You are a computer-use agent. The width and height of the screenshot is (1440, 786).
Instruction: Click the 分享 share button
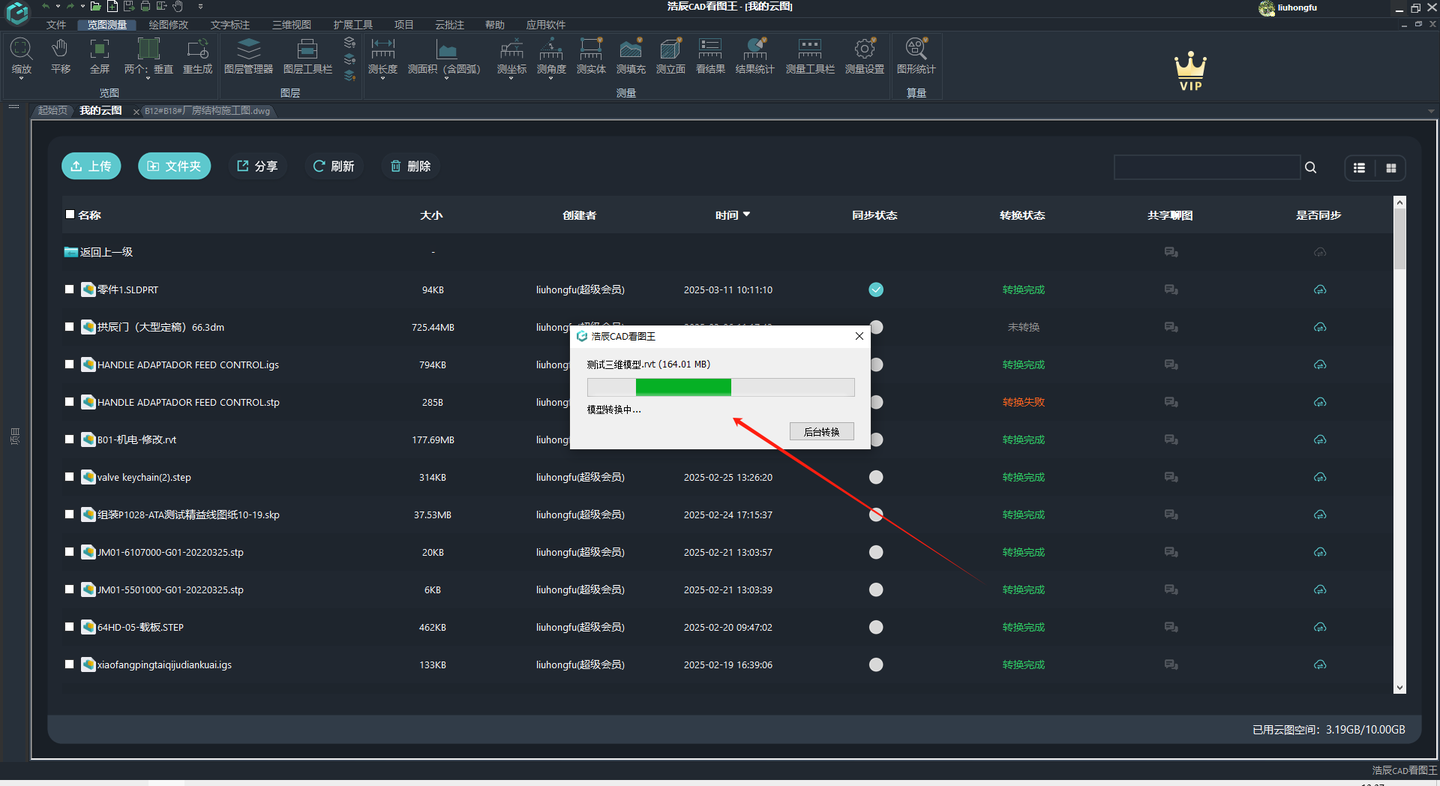coord(257,166)
